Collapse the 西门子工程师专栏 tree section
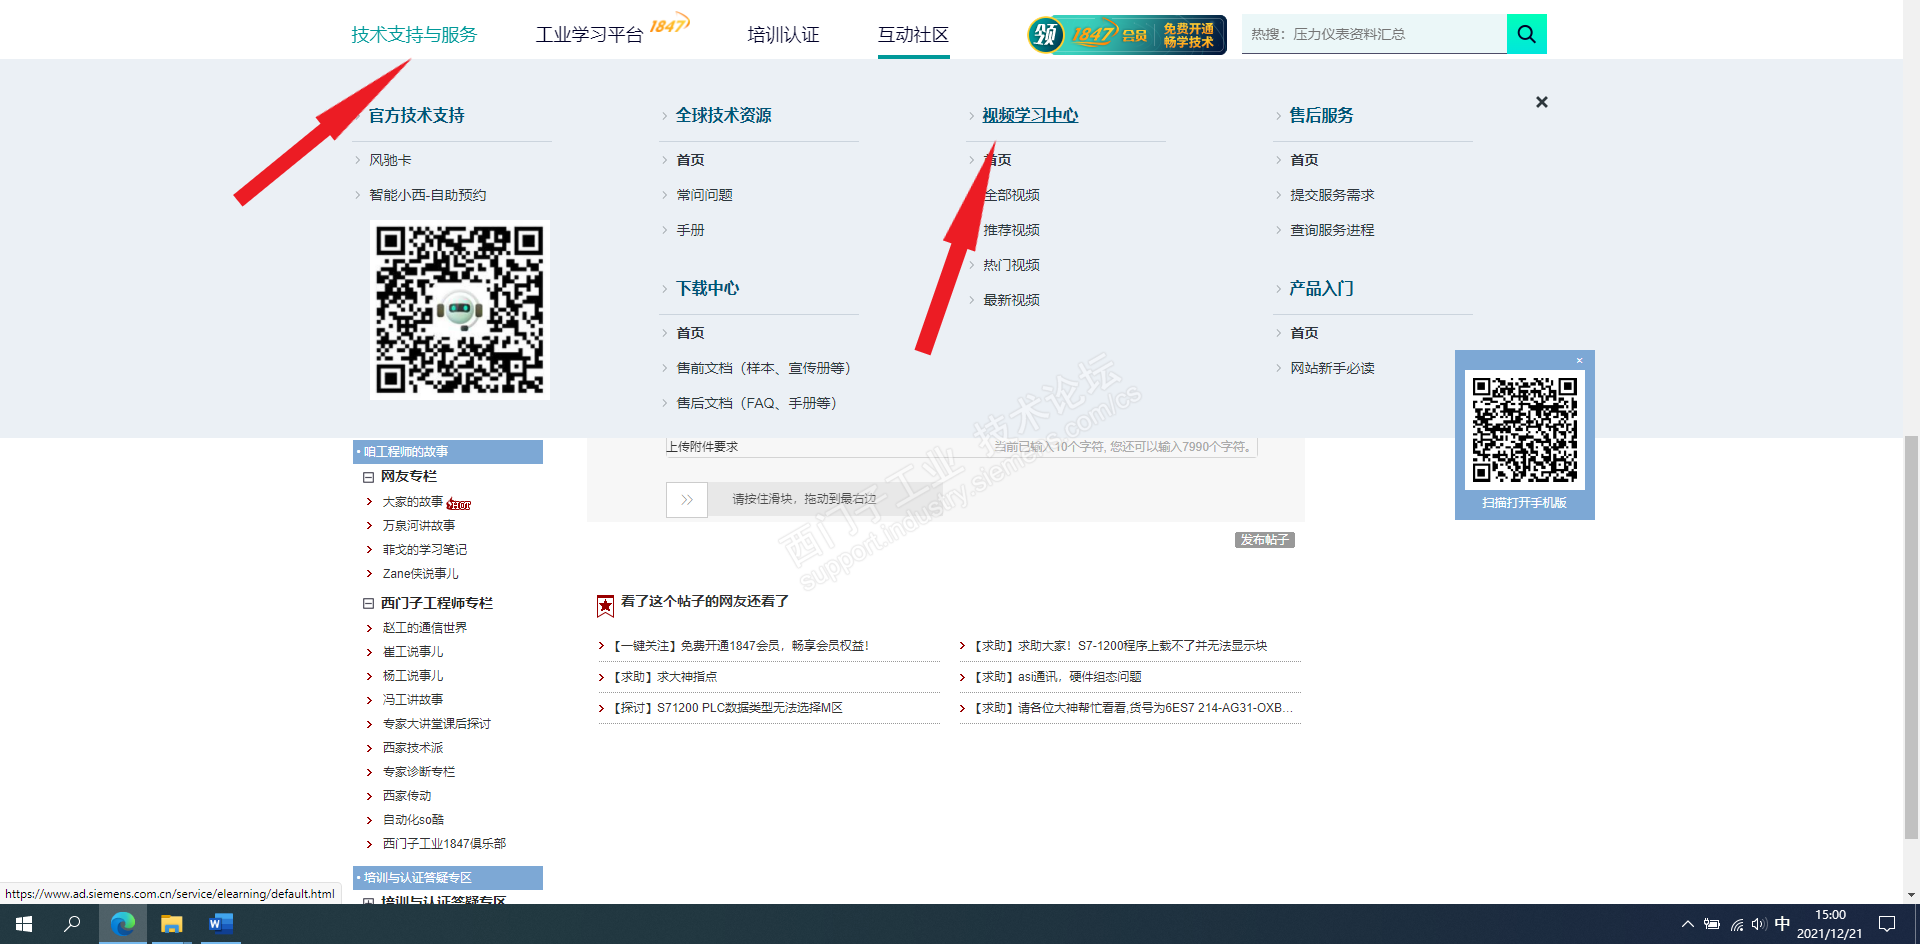This screenshot has height=944, width=1920. click(x=368, y=603)
